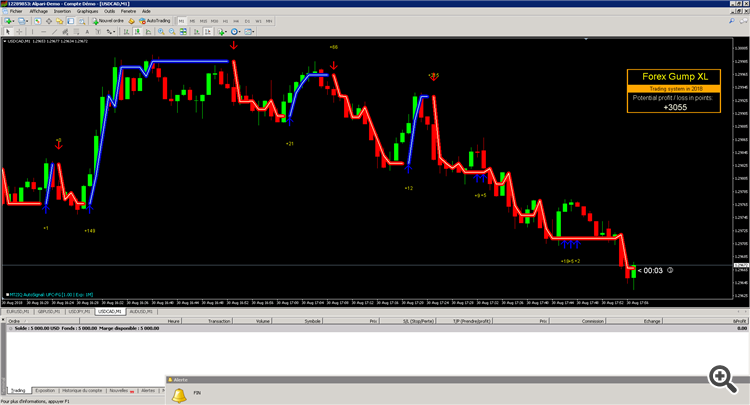Viewport: 750px width, 405px height.
Task: Expand the Profiles dropdown arrow
Action: [27, 22]
